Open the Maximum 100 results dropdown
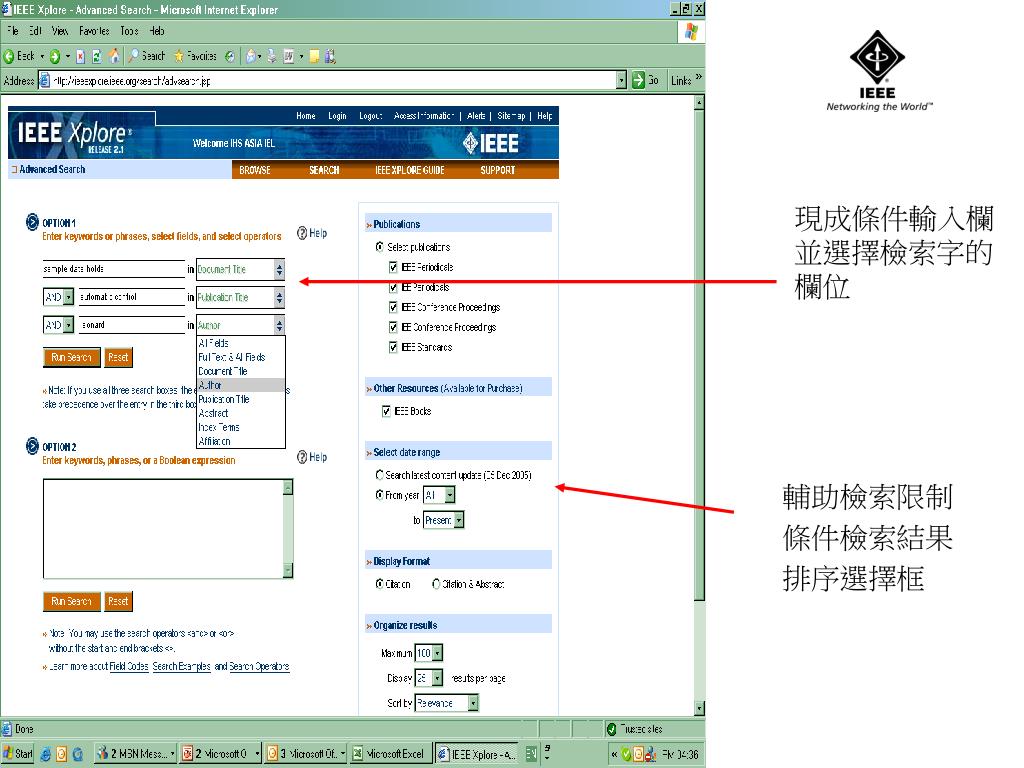This screenshot has width=1024, height=768. point(429,653)
